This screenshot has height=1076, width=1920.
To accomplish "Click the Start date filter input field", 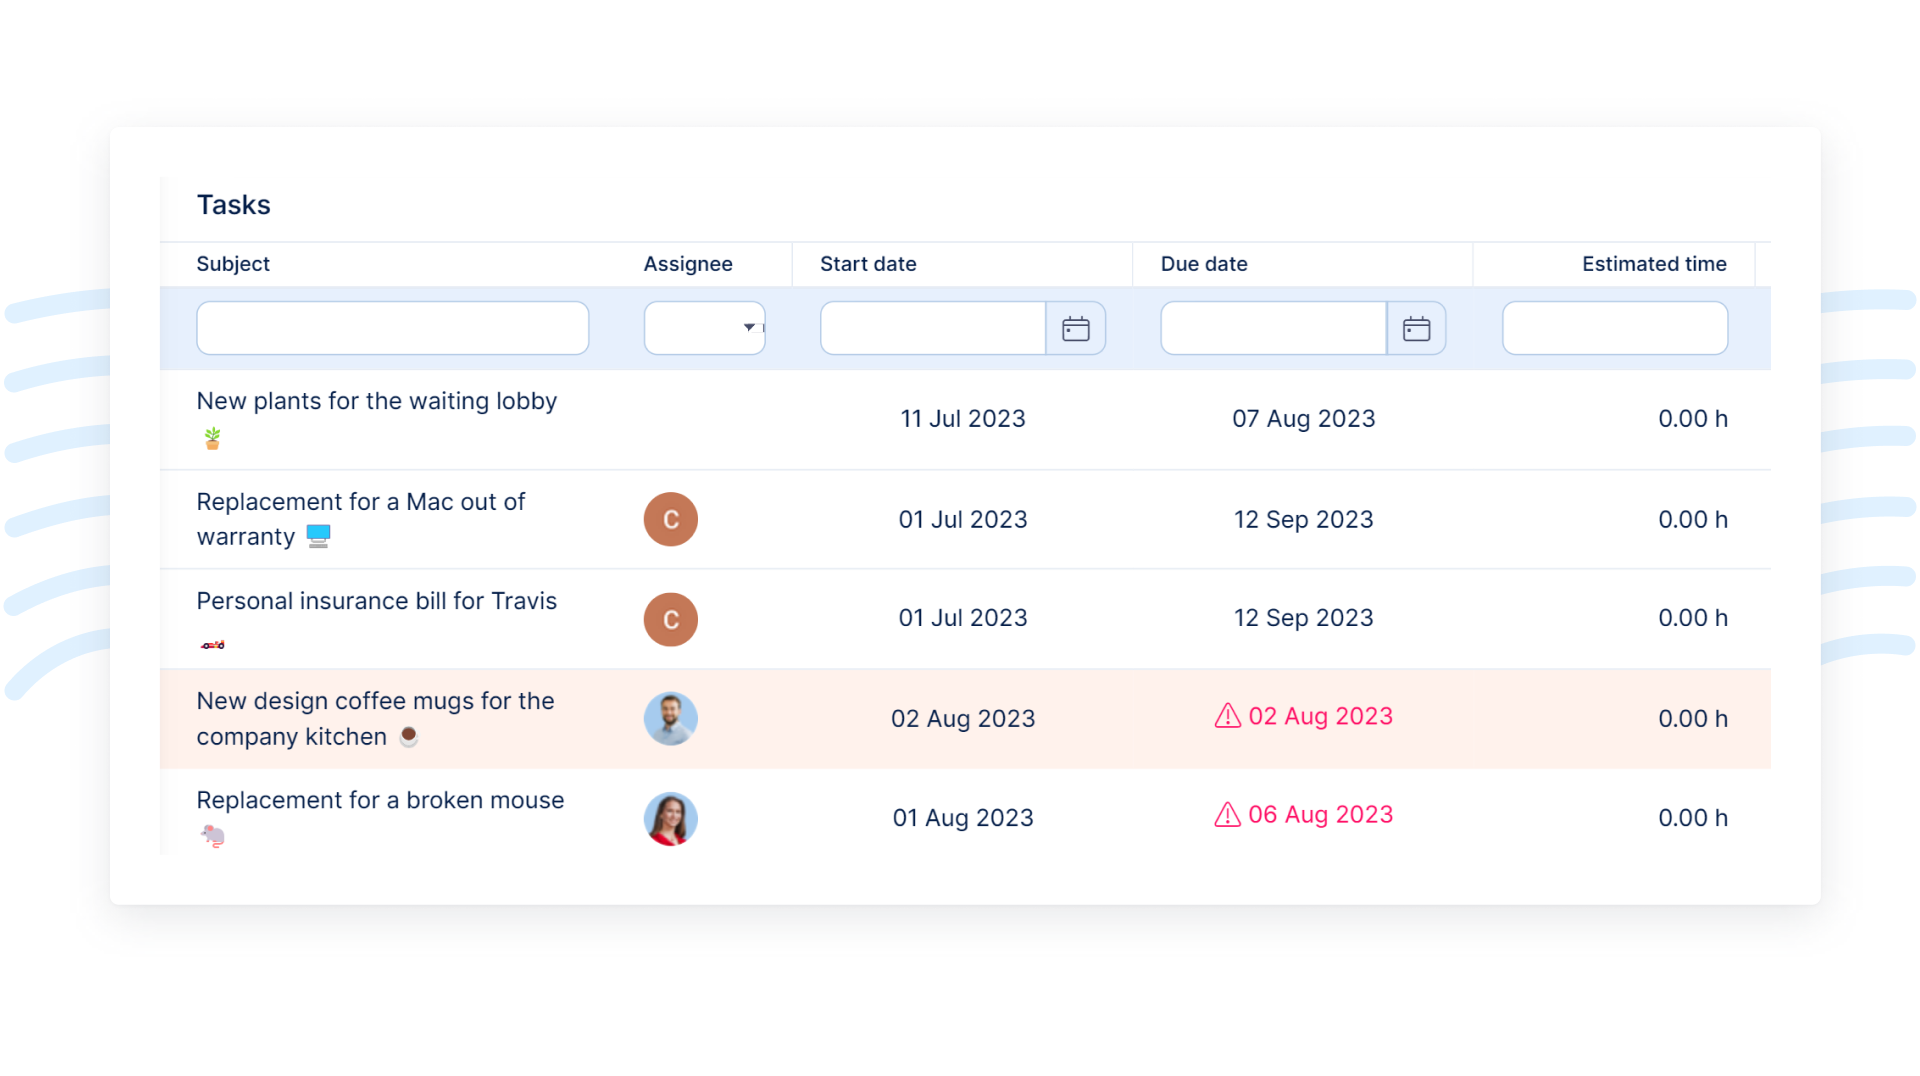I will [932, 328].
